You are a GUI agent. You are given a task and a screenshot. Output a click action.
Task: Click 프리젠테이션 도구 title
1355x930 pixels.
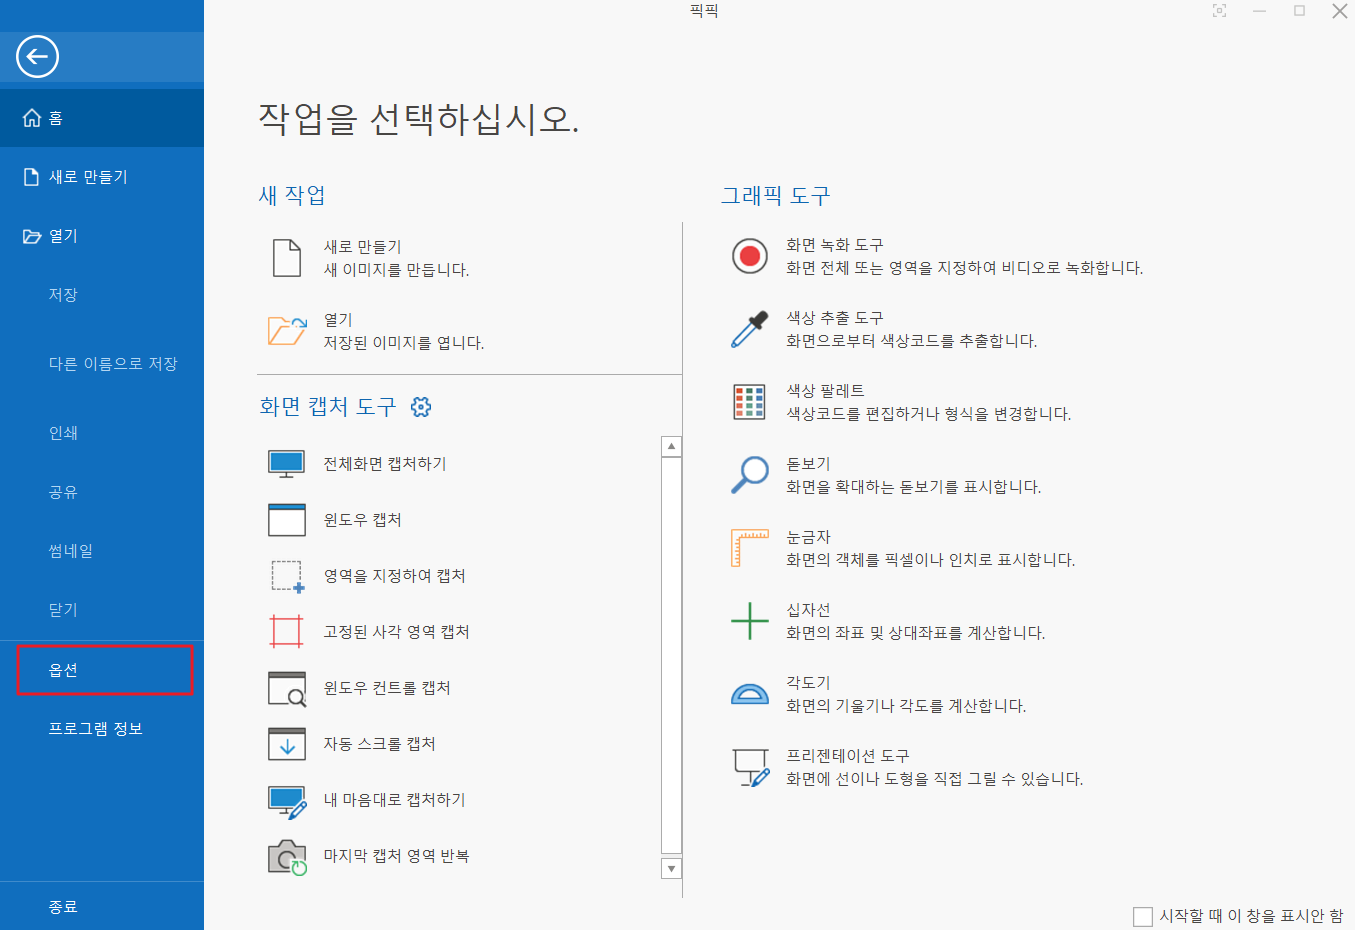point(848,756)
